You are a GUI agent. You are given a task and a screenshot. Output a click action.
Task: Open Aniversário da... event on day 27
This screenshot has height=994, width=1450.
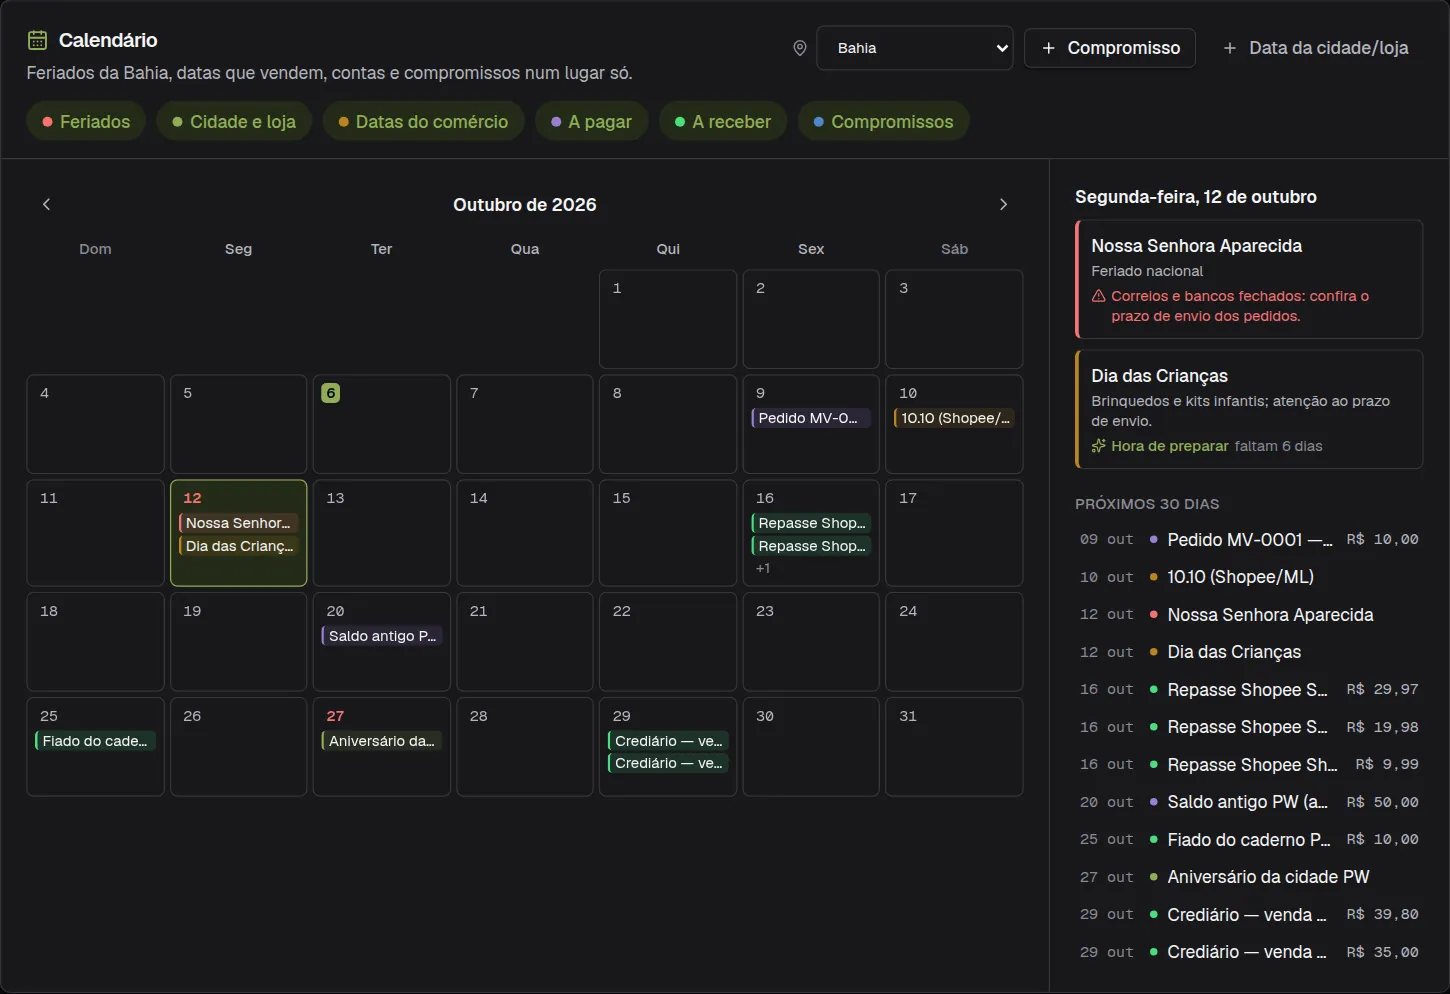(x=381, y=741)
